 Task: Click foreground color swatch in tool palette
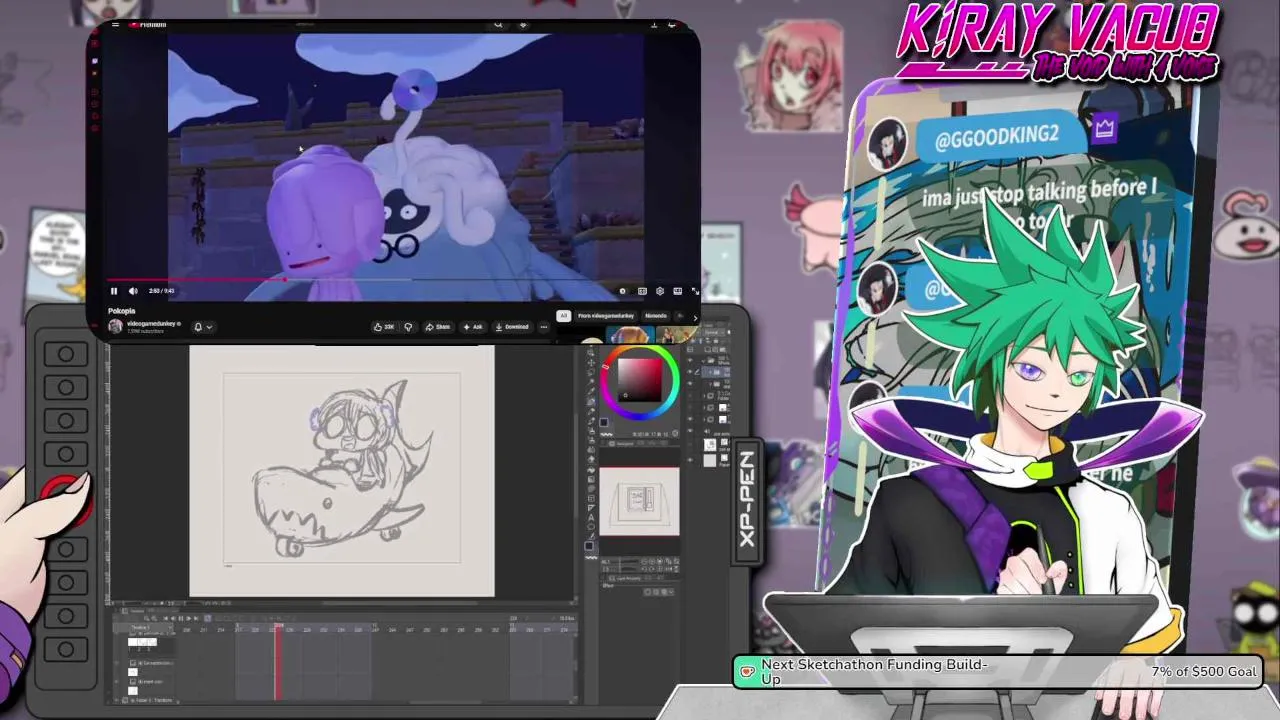(x=589, y=546)
